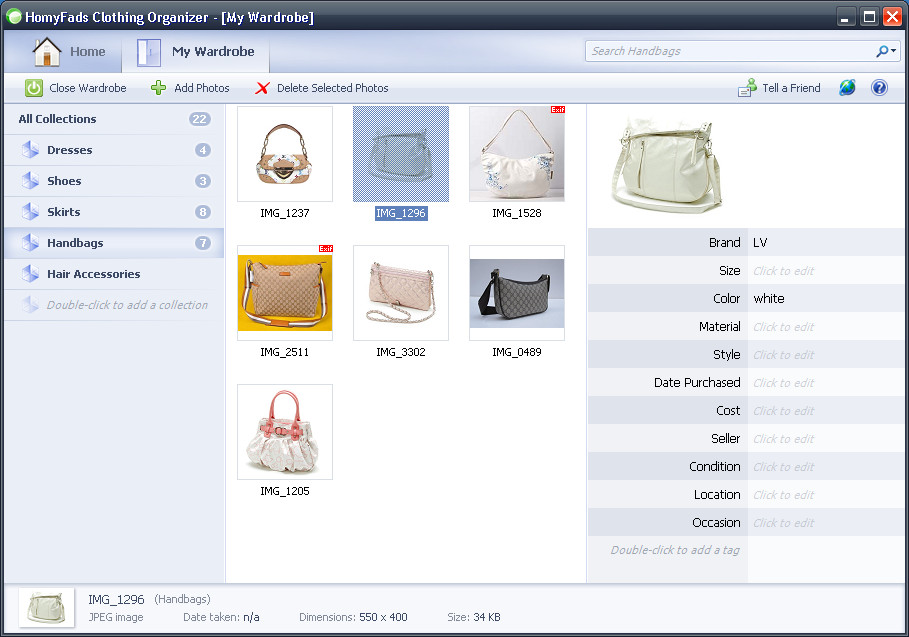Click the search magnifier icon
909x637 pixels.
(882, 51)
